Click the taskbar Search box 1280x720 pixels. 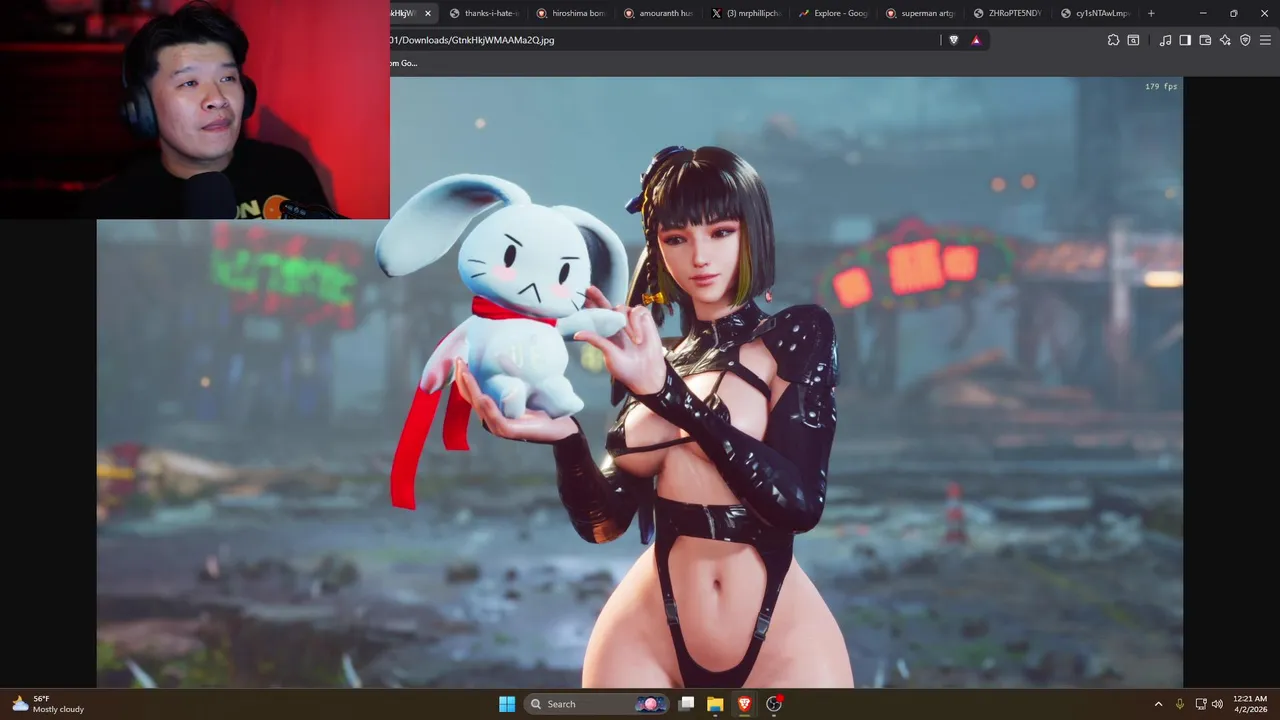coord(597,704)
